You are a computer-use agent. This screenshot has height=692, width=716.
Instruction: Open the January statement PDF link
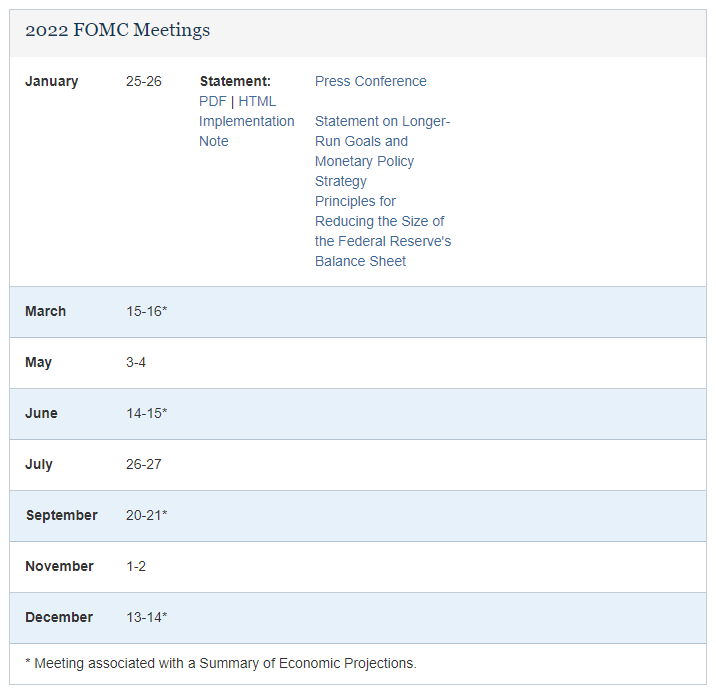[x=212, y=101]
